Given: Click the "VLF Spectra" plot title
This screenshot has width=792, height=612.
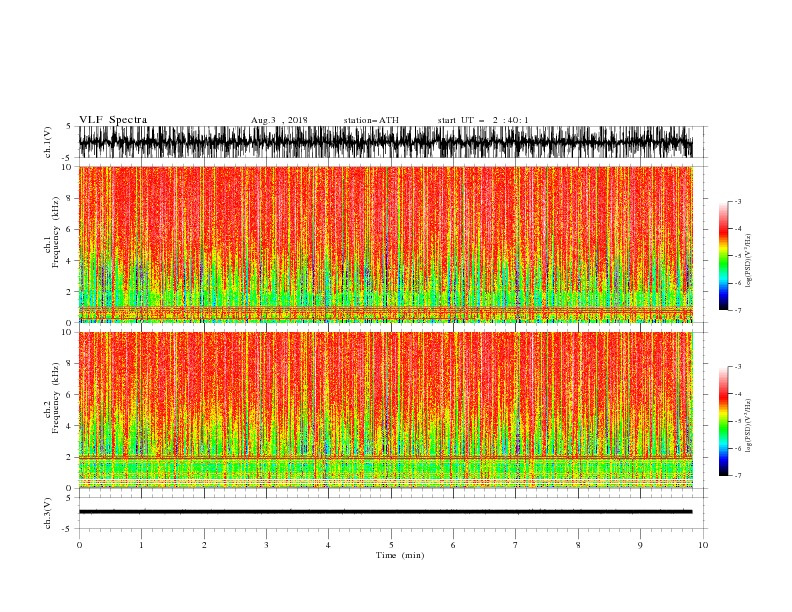Looking at the screenshot, I should 113,120.
